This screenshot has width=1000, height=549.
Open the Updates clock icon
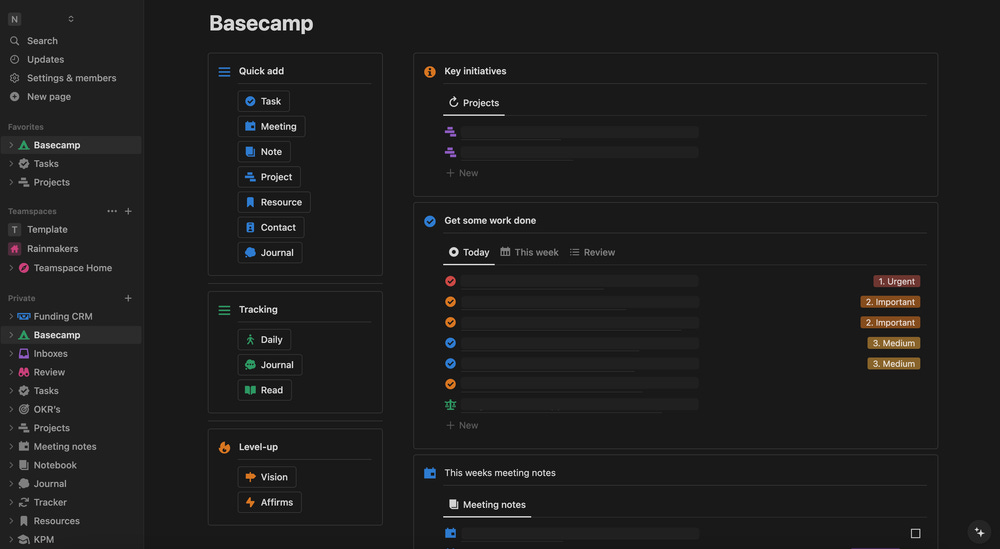tap(15, 59)
